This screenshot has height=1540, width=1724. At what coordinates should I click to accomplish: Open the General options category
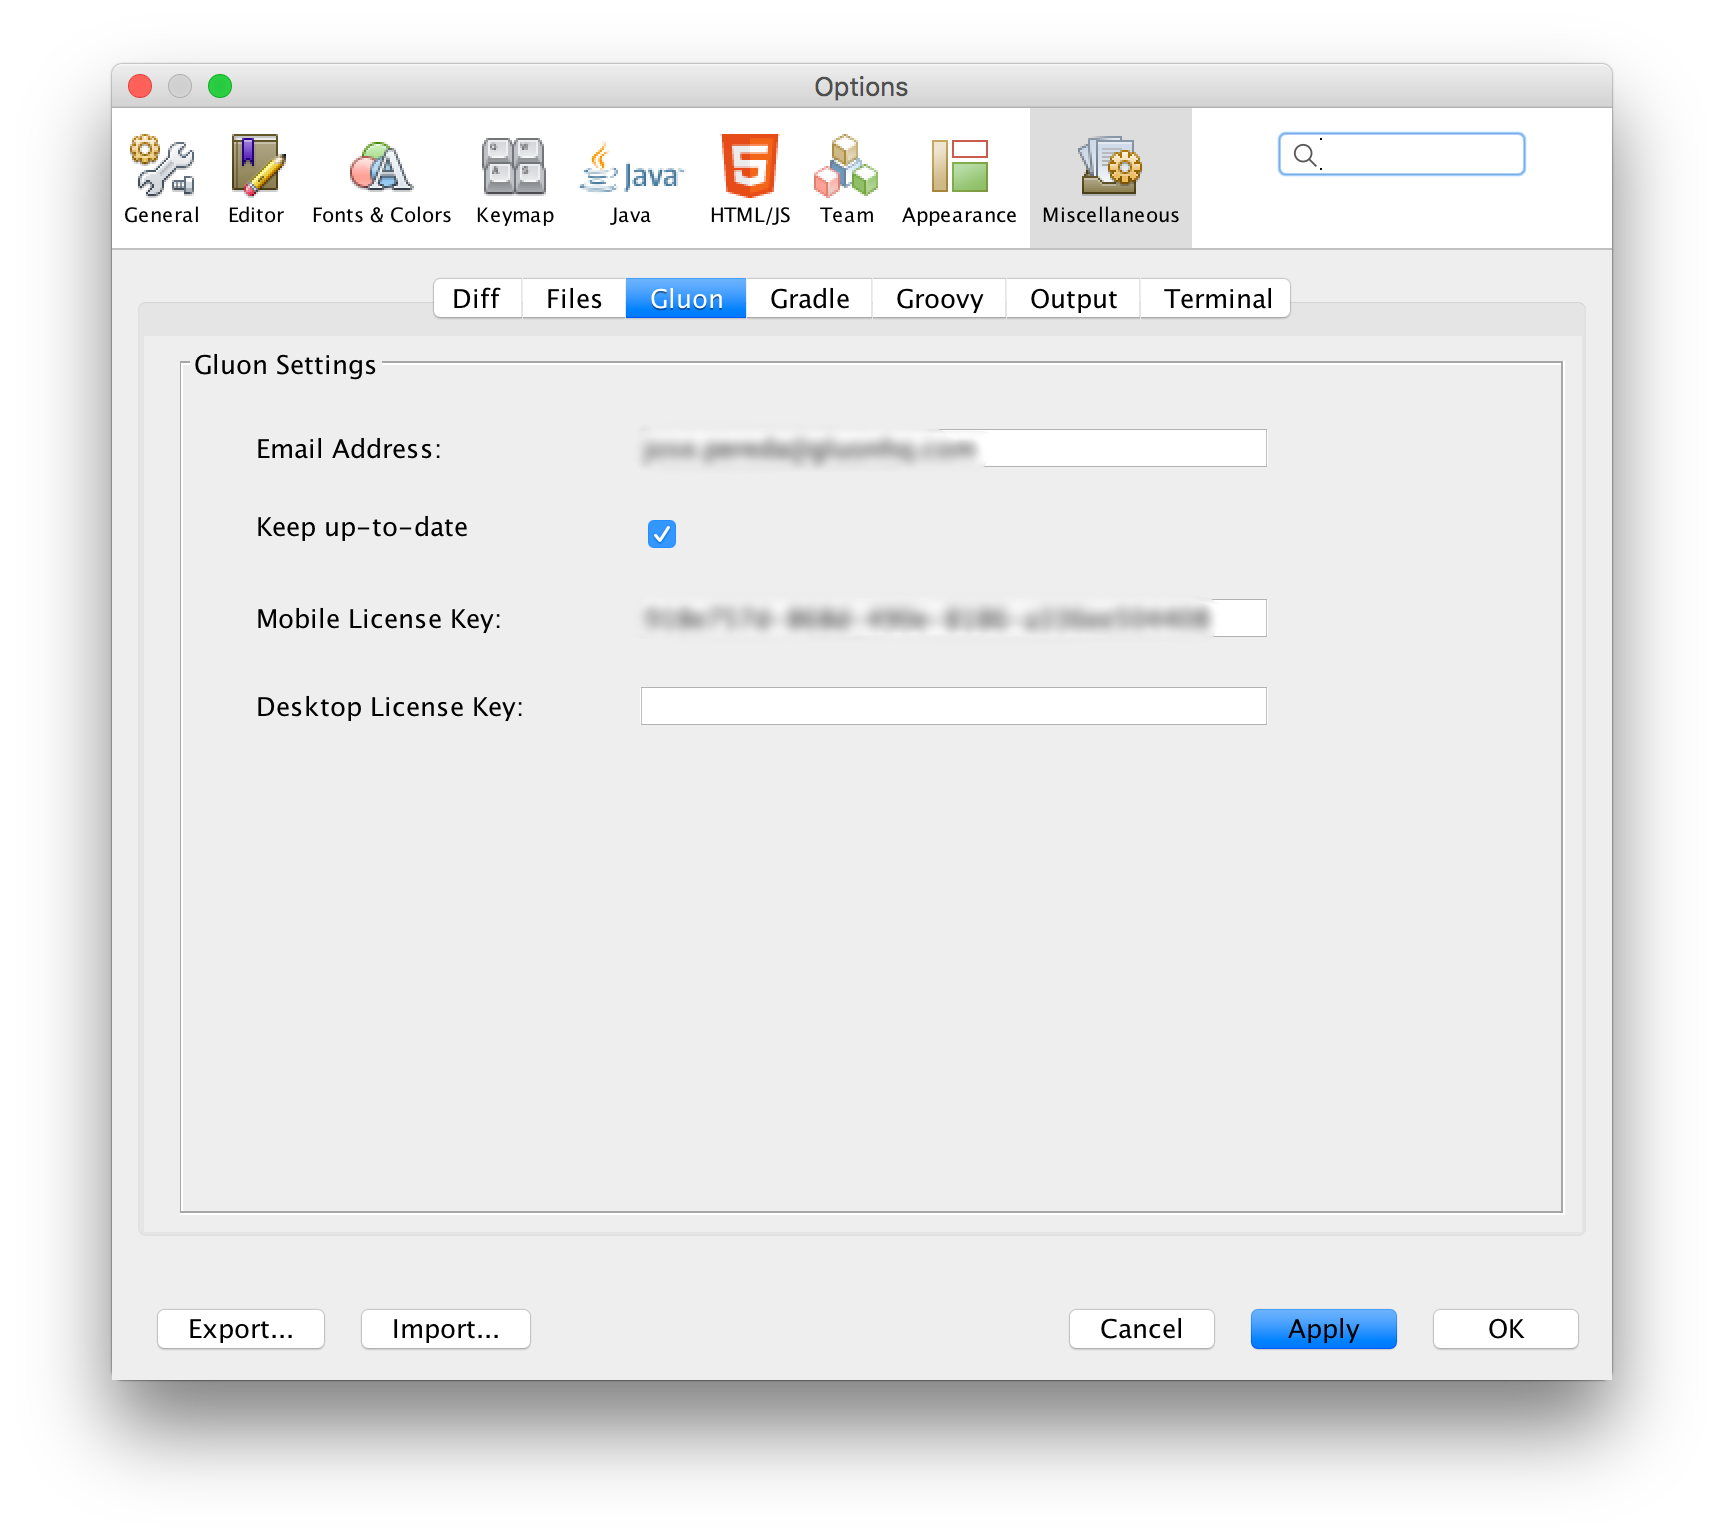pos(162,179)
